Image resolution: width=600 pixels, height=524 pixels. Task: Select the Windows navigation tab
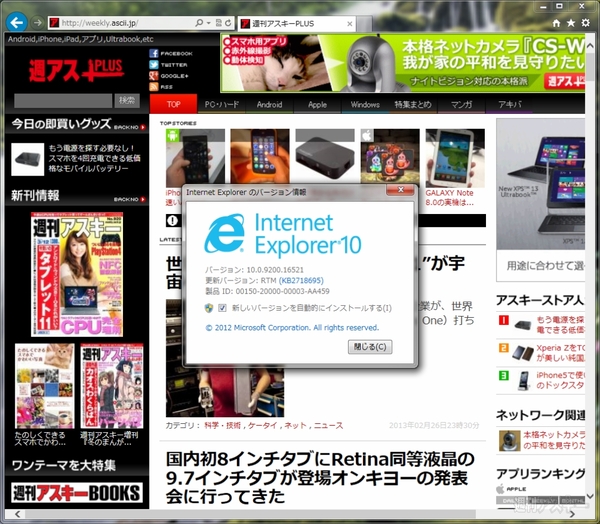click(x=365, y=104)
